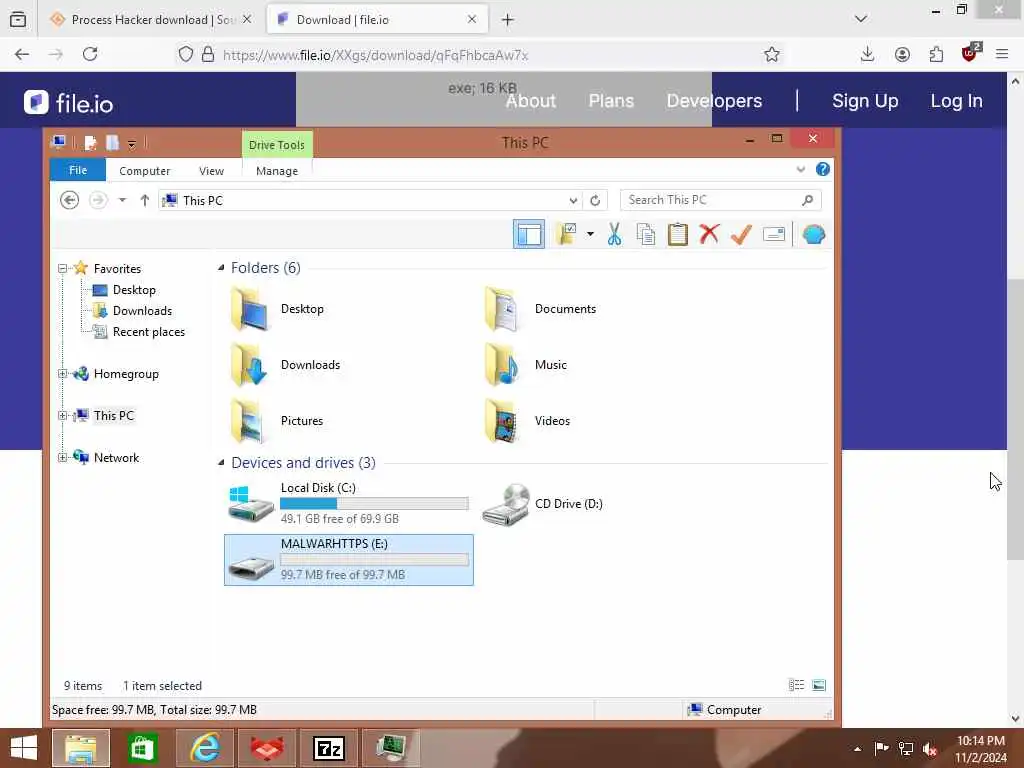Open Internet Explorer from the taskbar
This screenshot has height=768, width=1024.
point(205,748)
